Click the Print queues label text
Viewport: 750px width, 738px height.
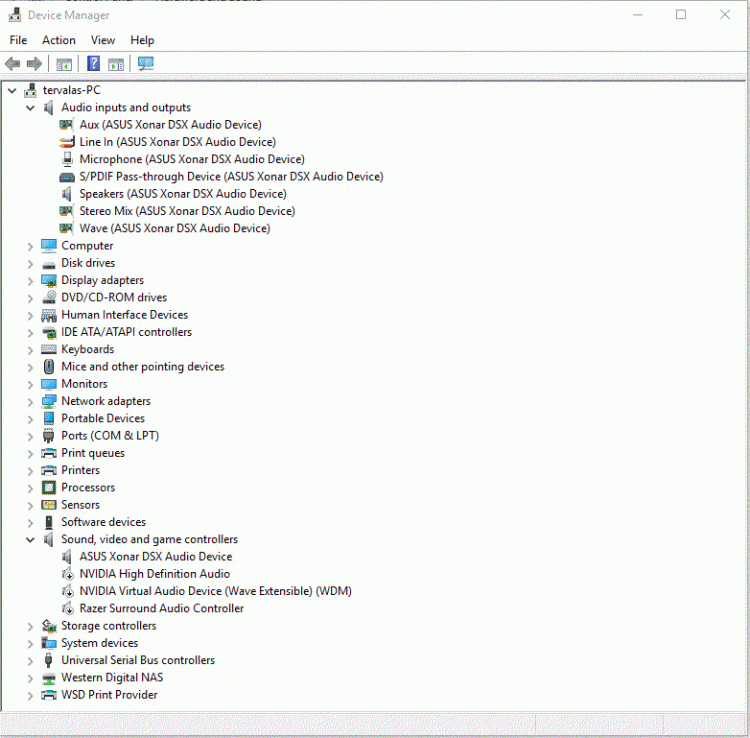pyautogui.click(x=93, y=453)
